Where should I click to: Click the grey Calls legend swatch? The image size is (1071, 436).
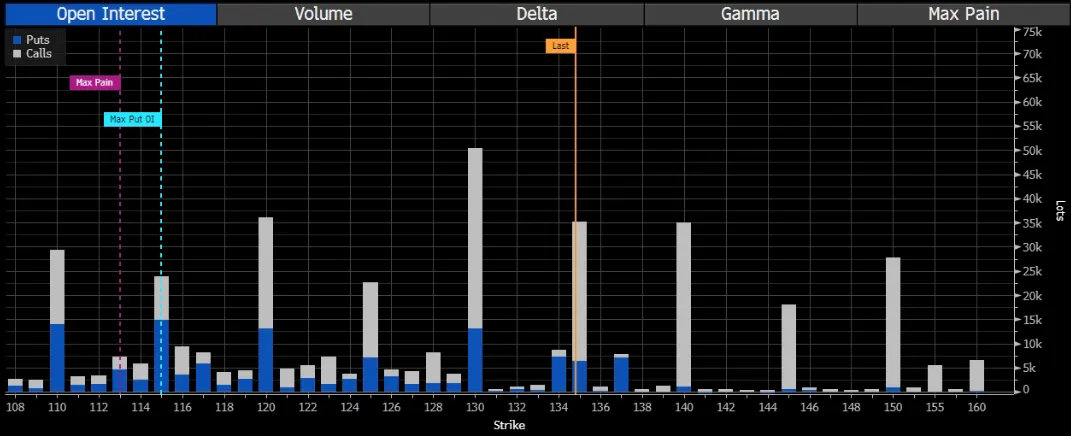[x=17, y=53]
